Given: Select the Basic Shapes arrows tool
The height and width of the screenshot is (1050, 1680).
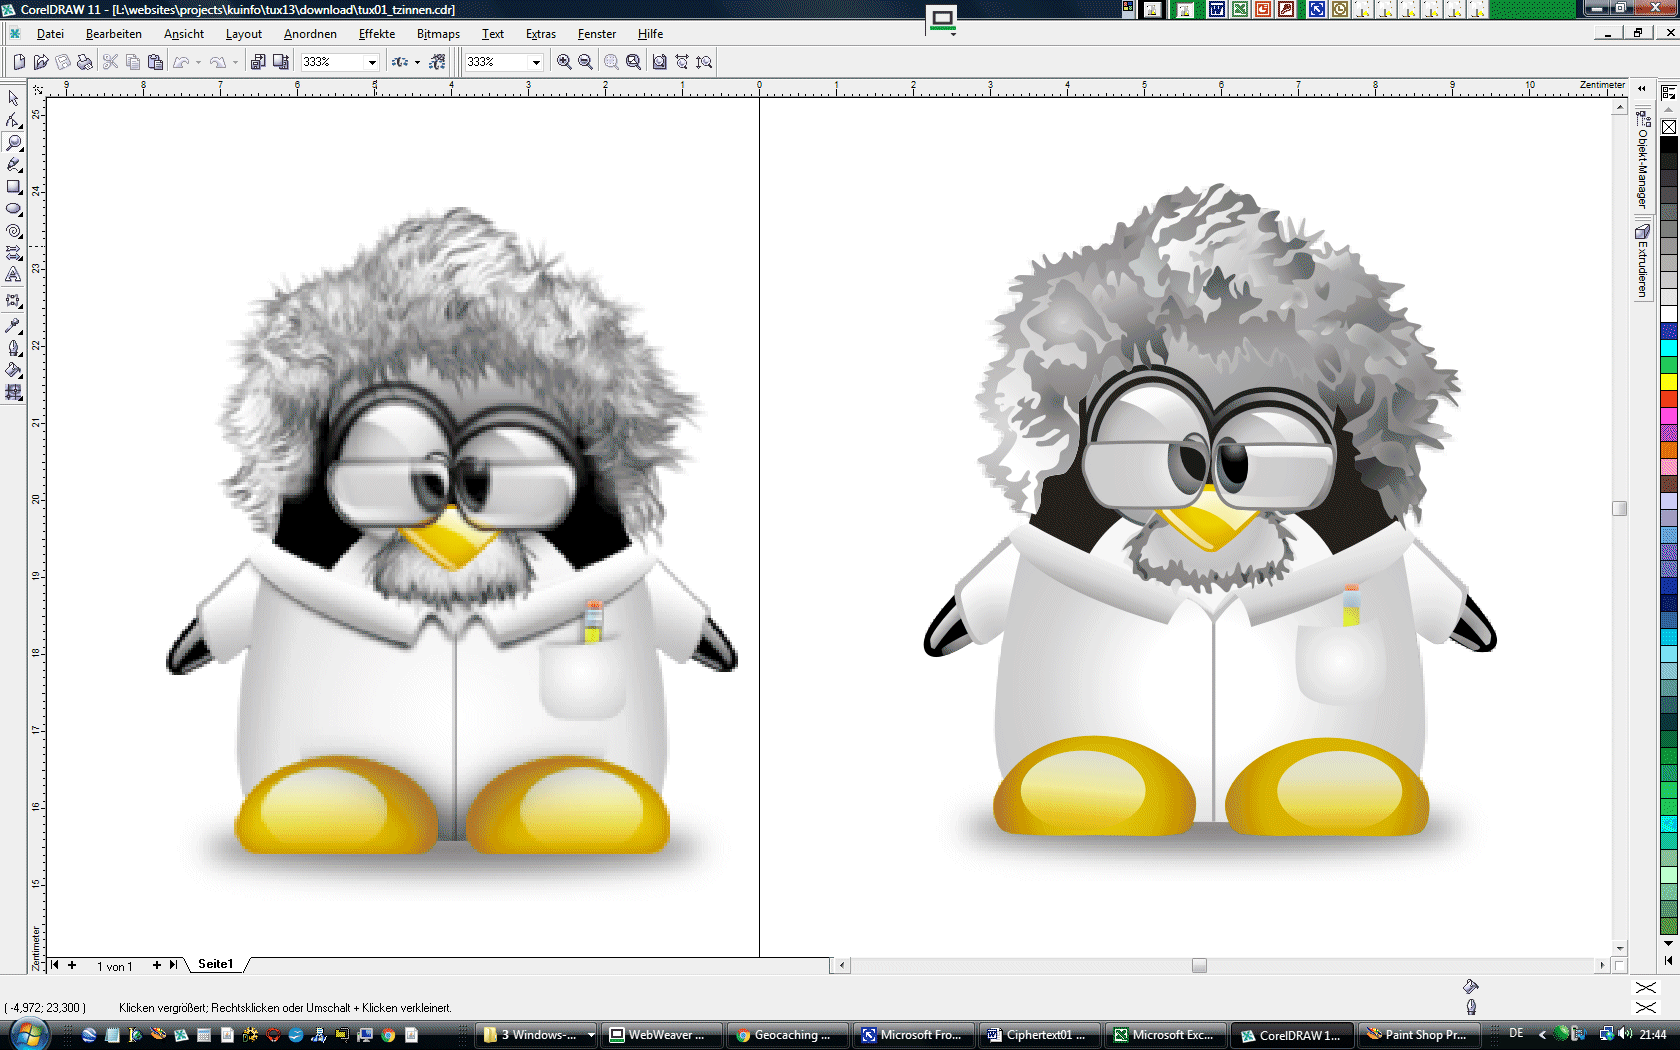Looking at the screenshot, I should [x=13, y=253].
